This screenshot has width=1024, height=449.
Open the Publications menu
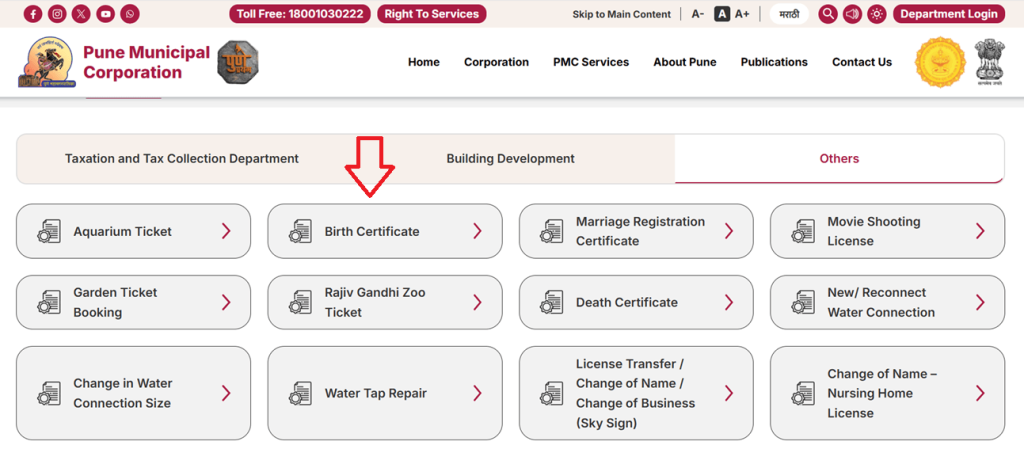774,62
